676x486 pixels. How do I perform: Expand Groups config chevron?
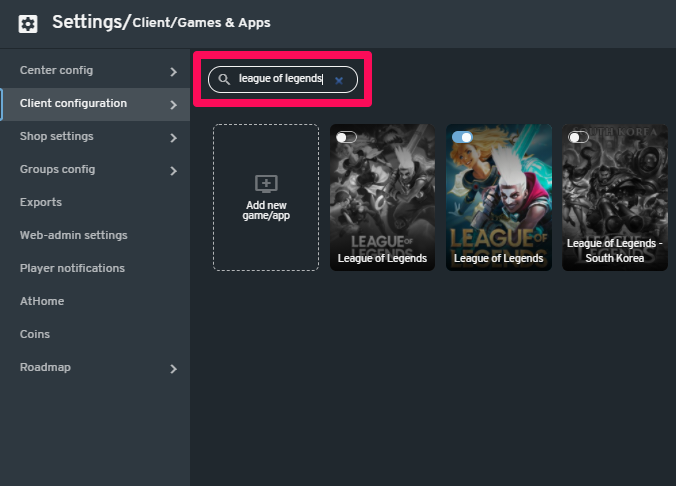coord(173,171)
